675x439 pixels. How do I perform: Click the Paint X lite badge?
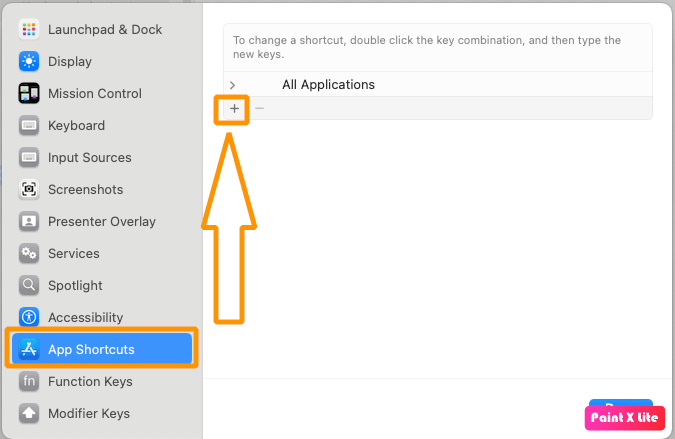point(623,418)
